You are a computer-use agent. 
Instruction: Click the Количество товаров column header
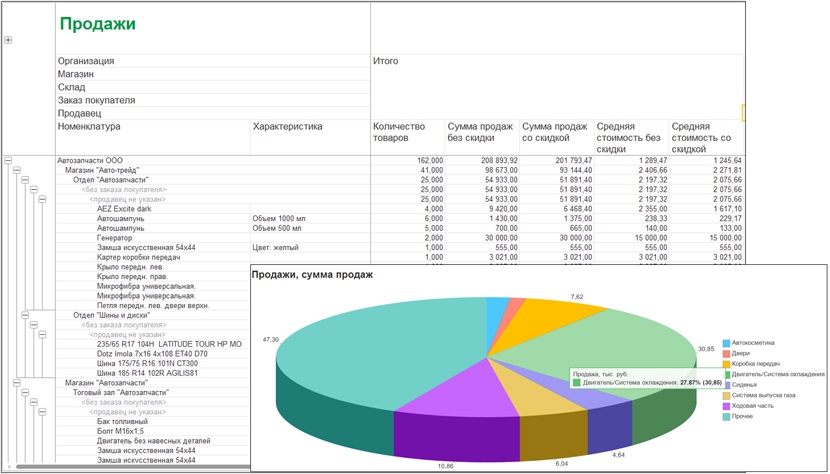[399, 132]
